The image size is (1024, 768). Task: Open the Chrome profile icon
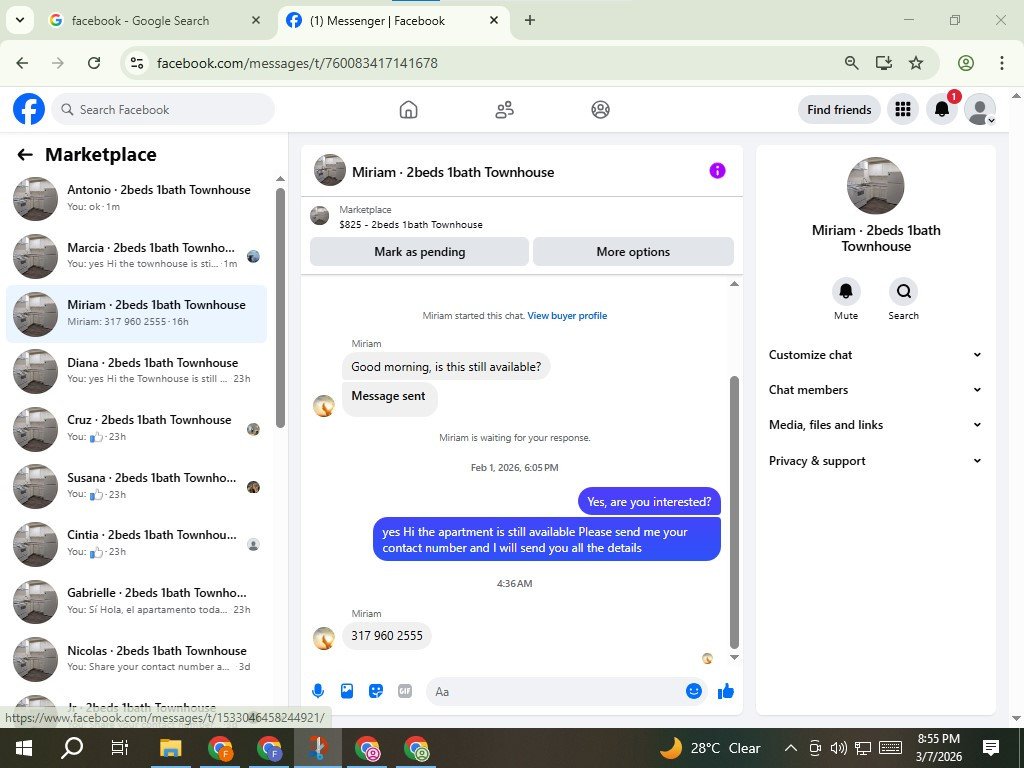(966, 63)
